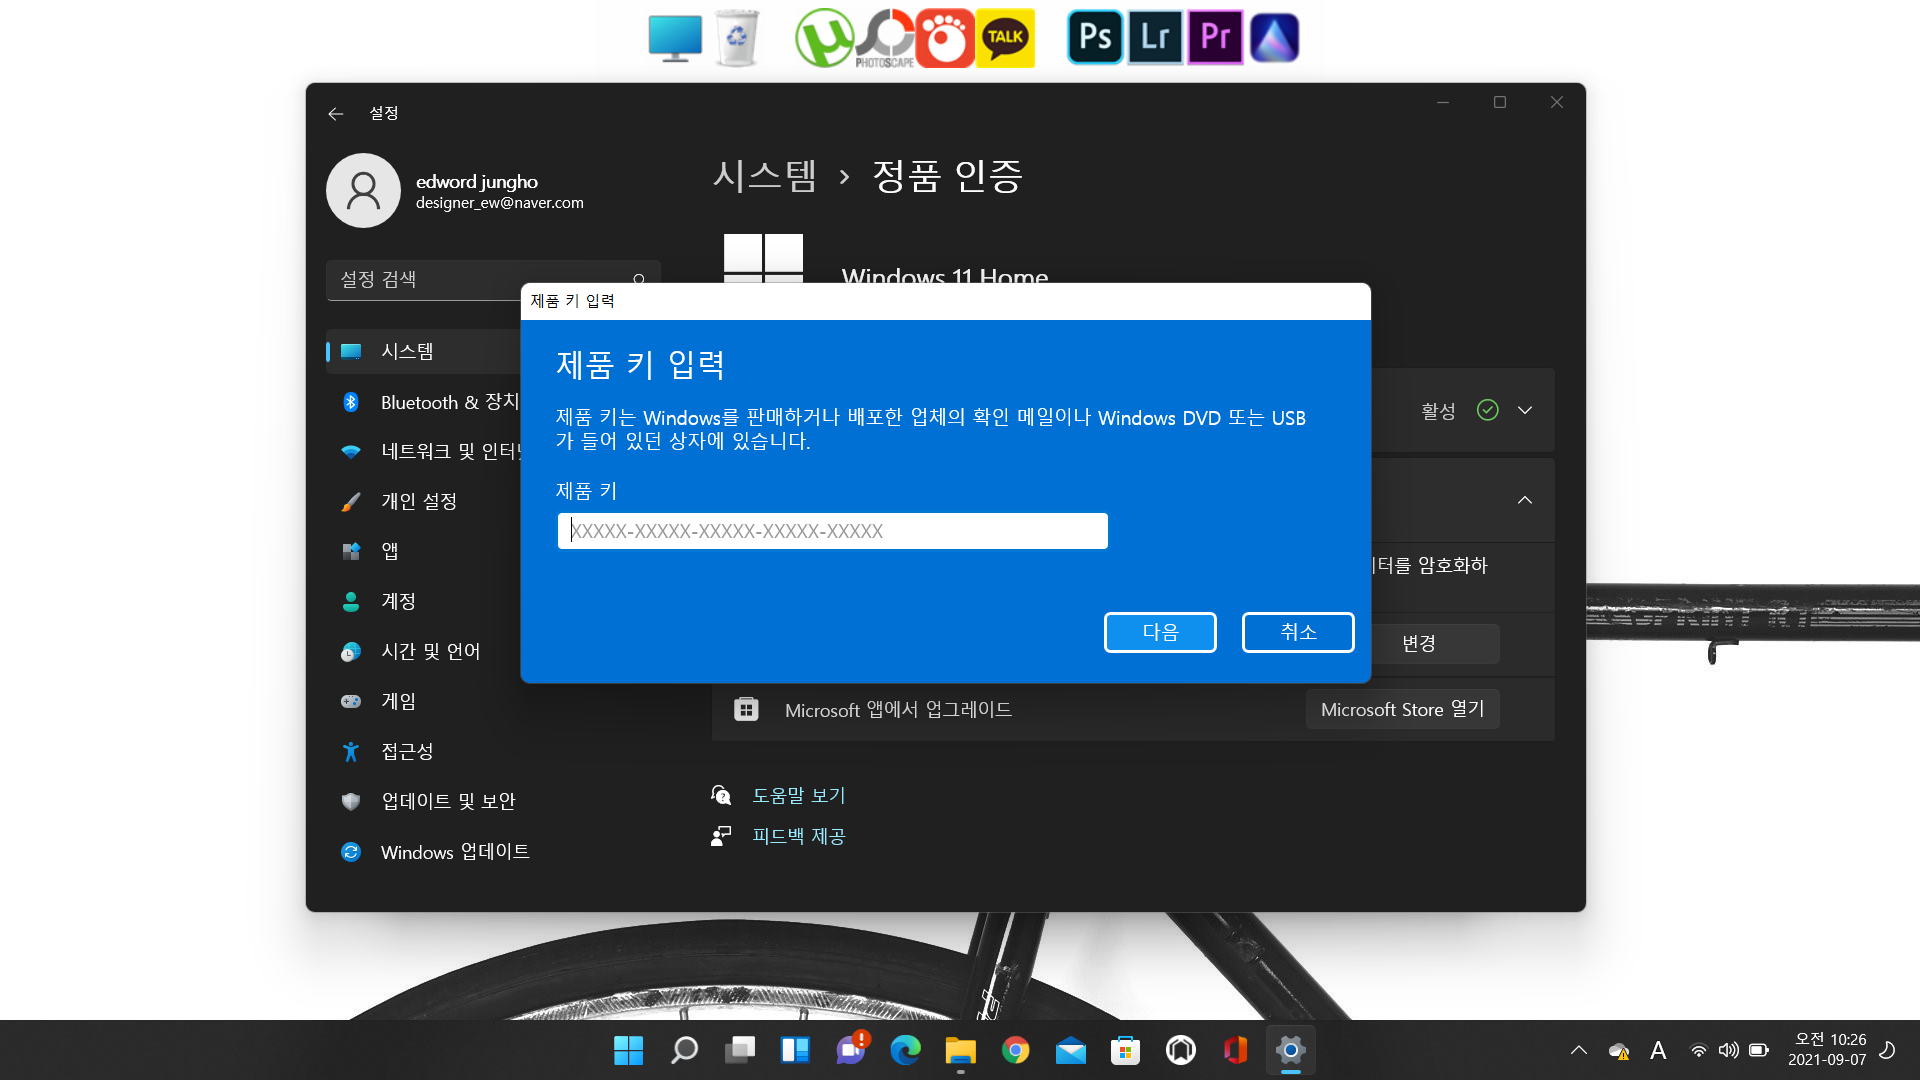Open Google Chrome from taskbar
The image size is (1920, 1080).
1015,1050
